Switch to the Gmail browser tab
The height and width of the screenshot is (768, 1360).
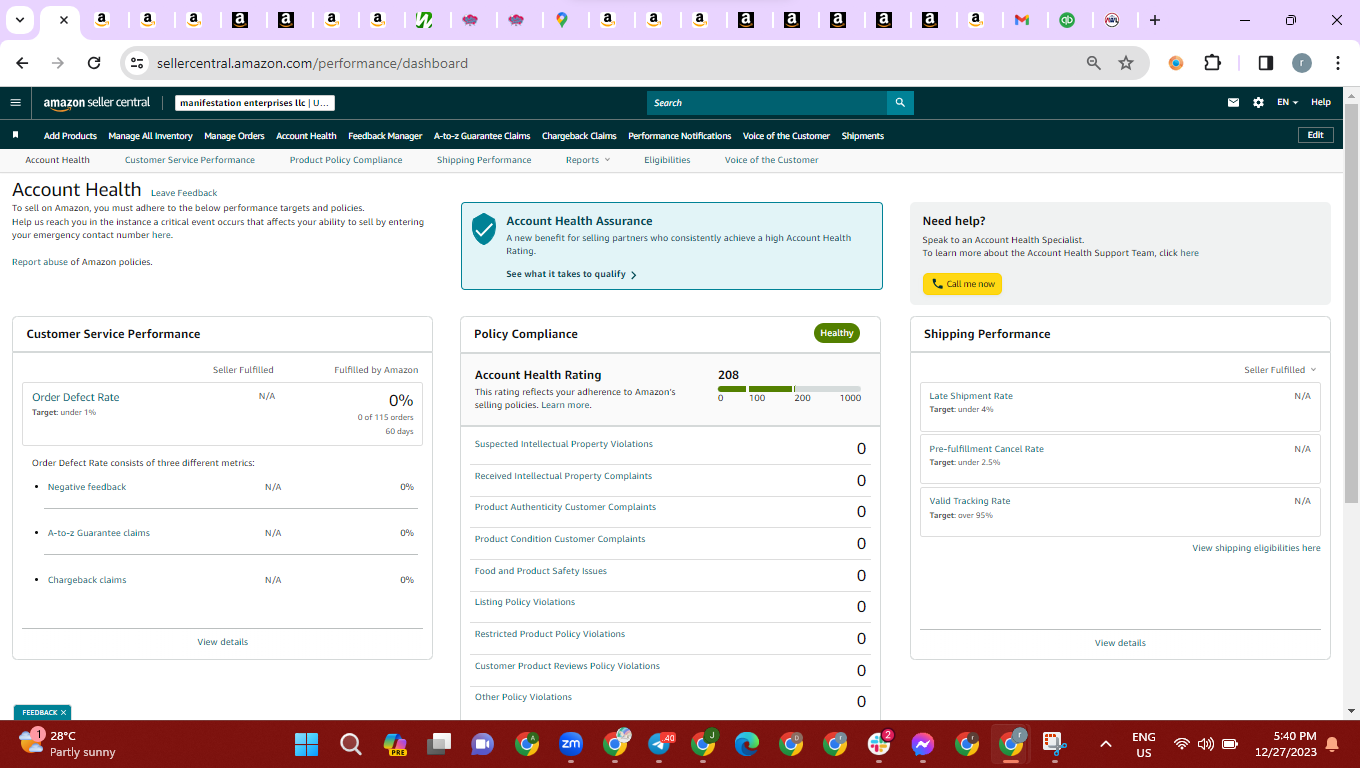1021,20
